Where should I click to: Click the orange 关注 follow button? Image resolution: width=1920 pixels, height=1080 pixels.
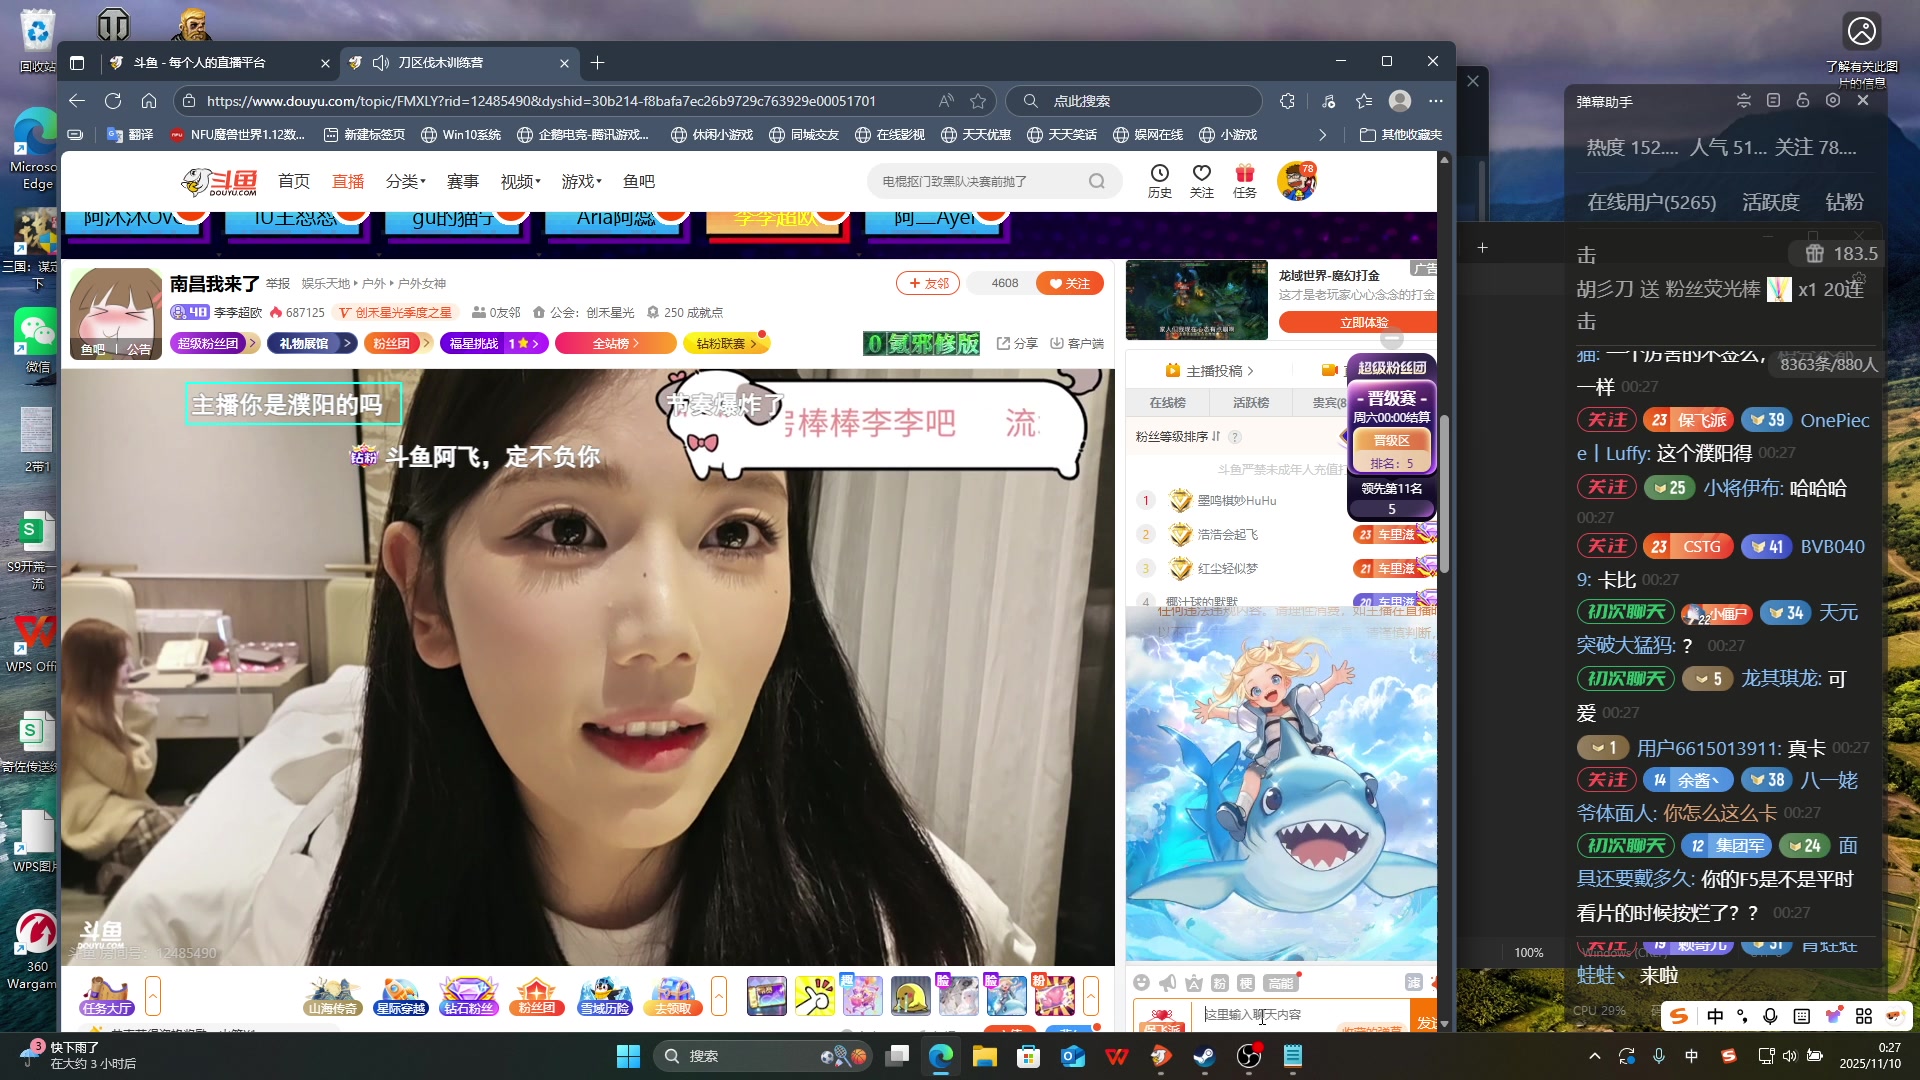(x=1069, y=284)
